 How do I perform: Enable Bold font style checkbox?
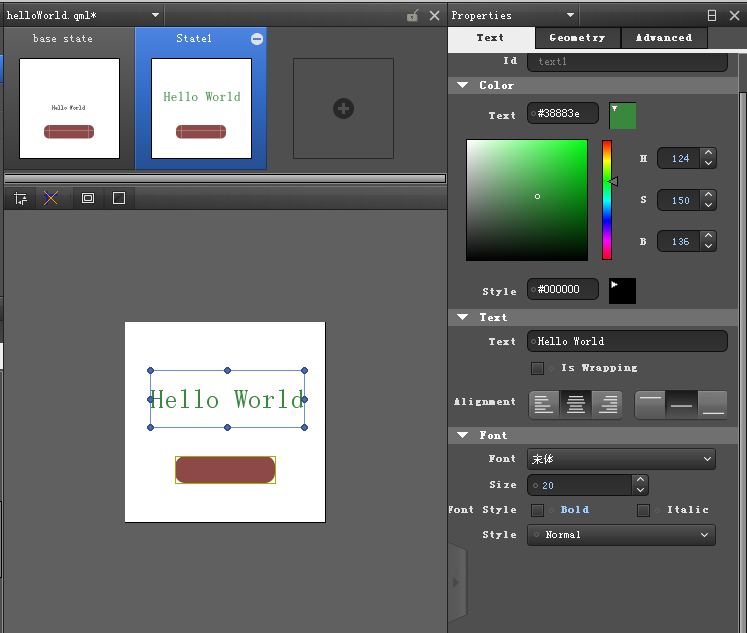click(x=537, y=510)
